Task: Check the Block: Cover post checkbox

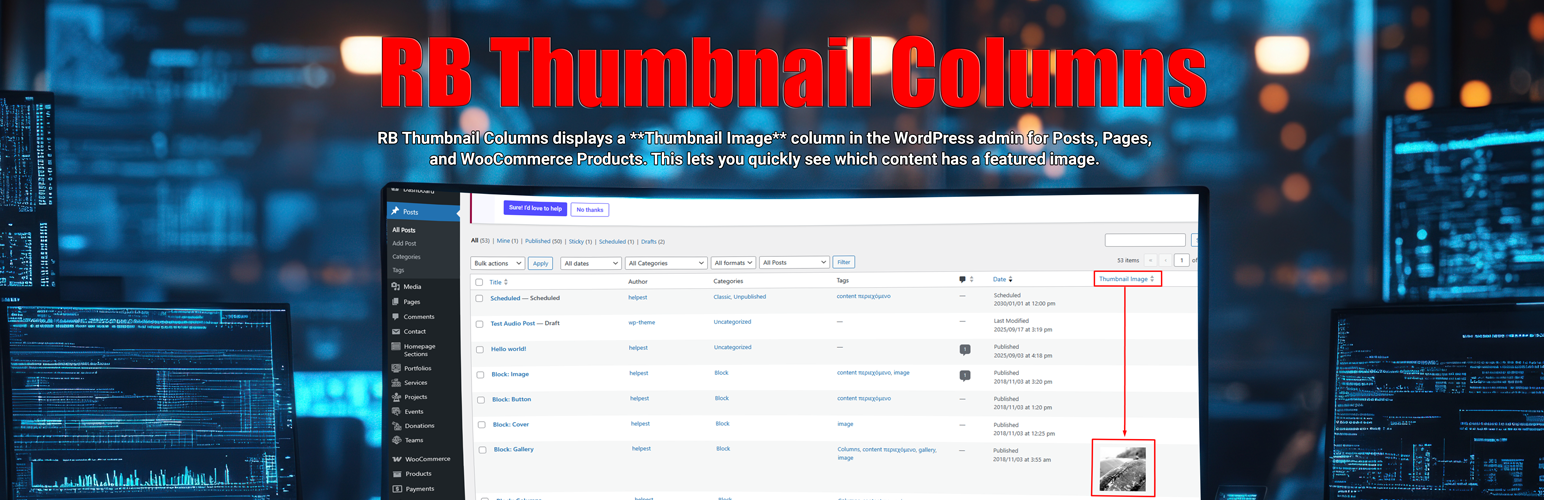Action: click(x=481, y=425)
